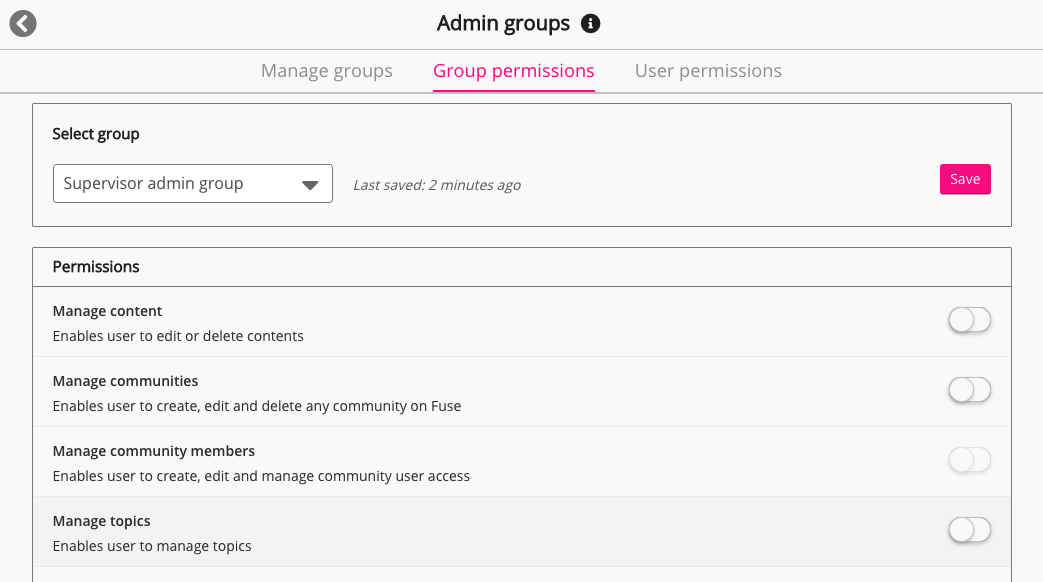
Task: Click the Admin groups page title
Action: 503,23
